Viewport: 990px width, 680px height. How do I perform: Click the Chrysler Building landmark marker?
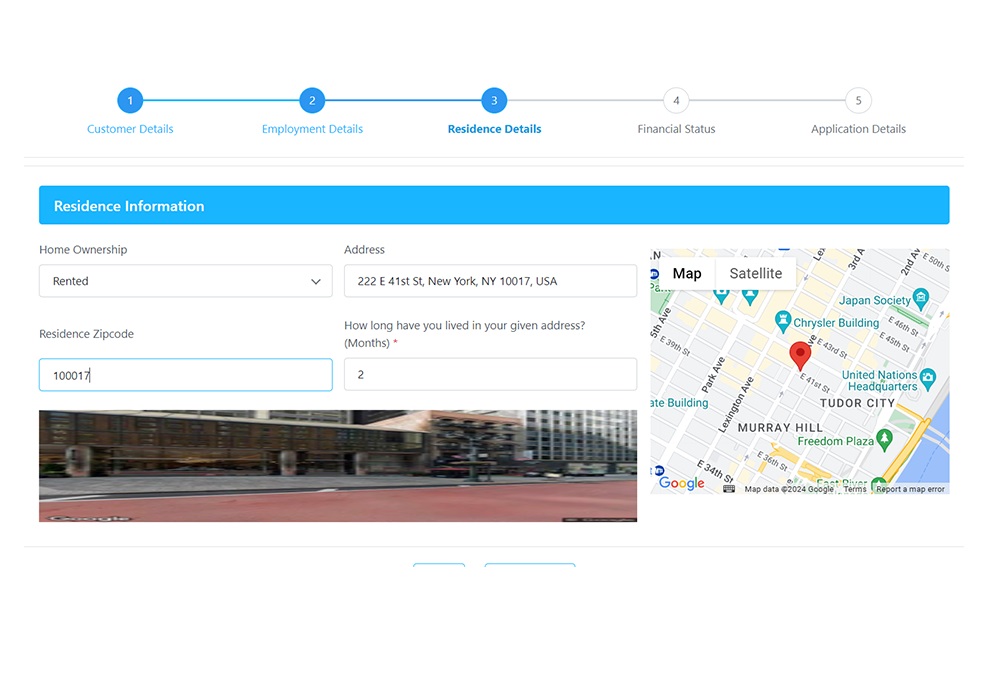783,323
